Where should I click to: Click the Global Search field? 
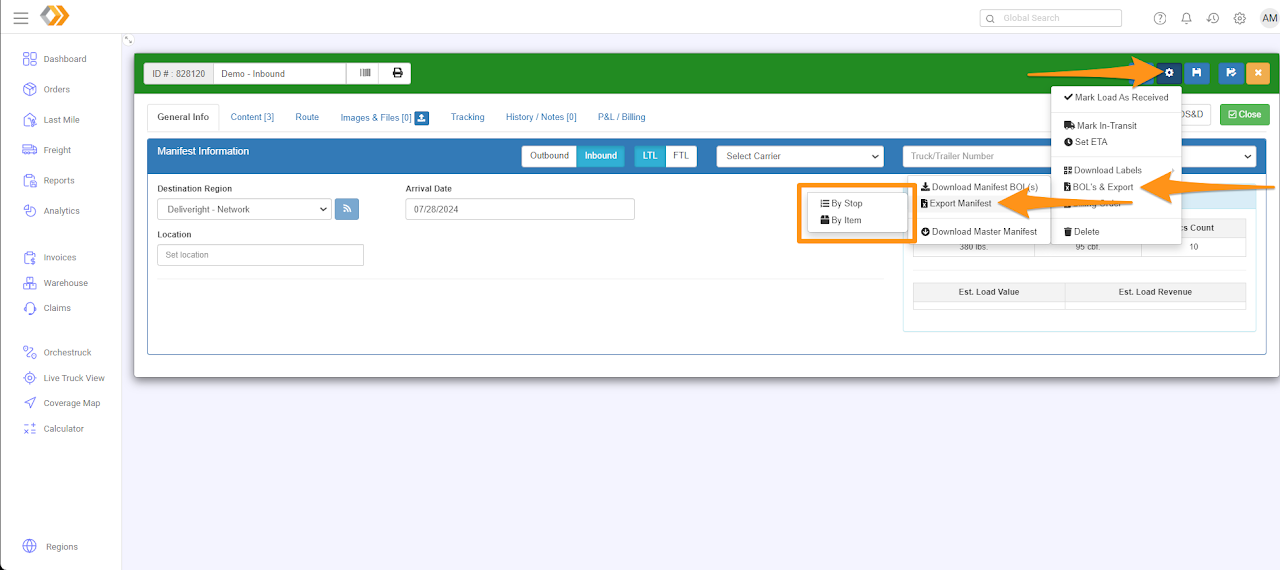click(1051, 18)
